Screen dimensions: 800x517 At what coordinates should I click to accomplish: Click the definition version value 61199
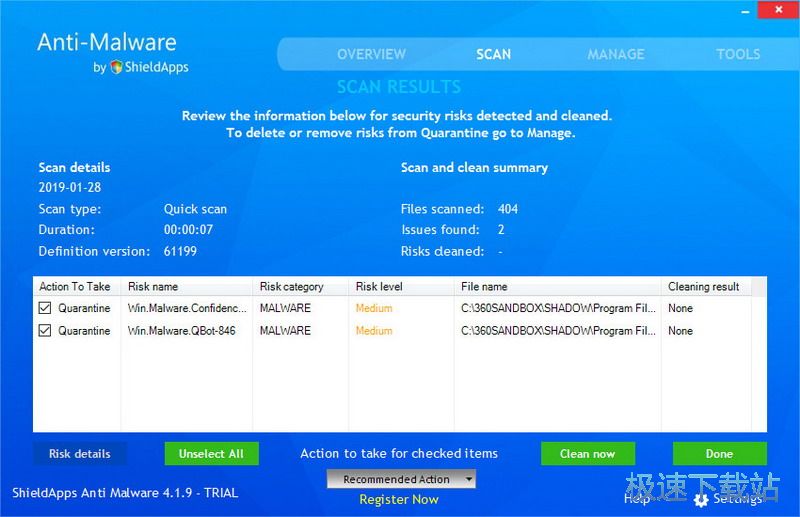(180, 251)
